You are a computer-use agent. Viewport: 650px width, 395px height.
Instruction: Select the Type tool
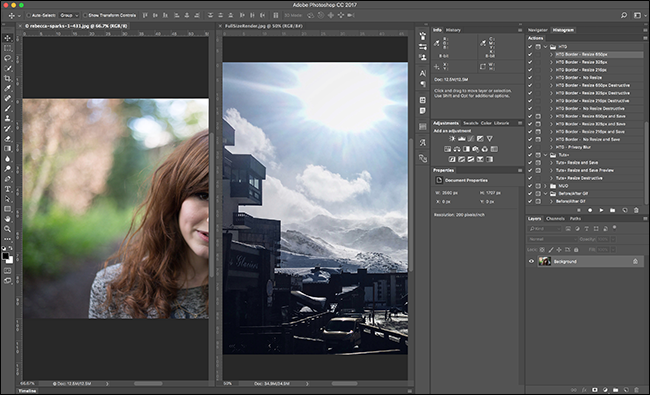7,189
